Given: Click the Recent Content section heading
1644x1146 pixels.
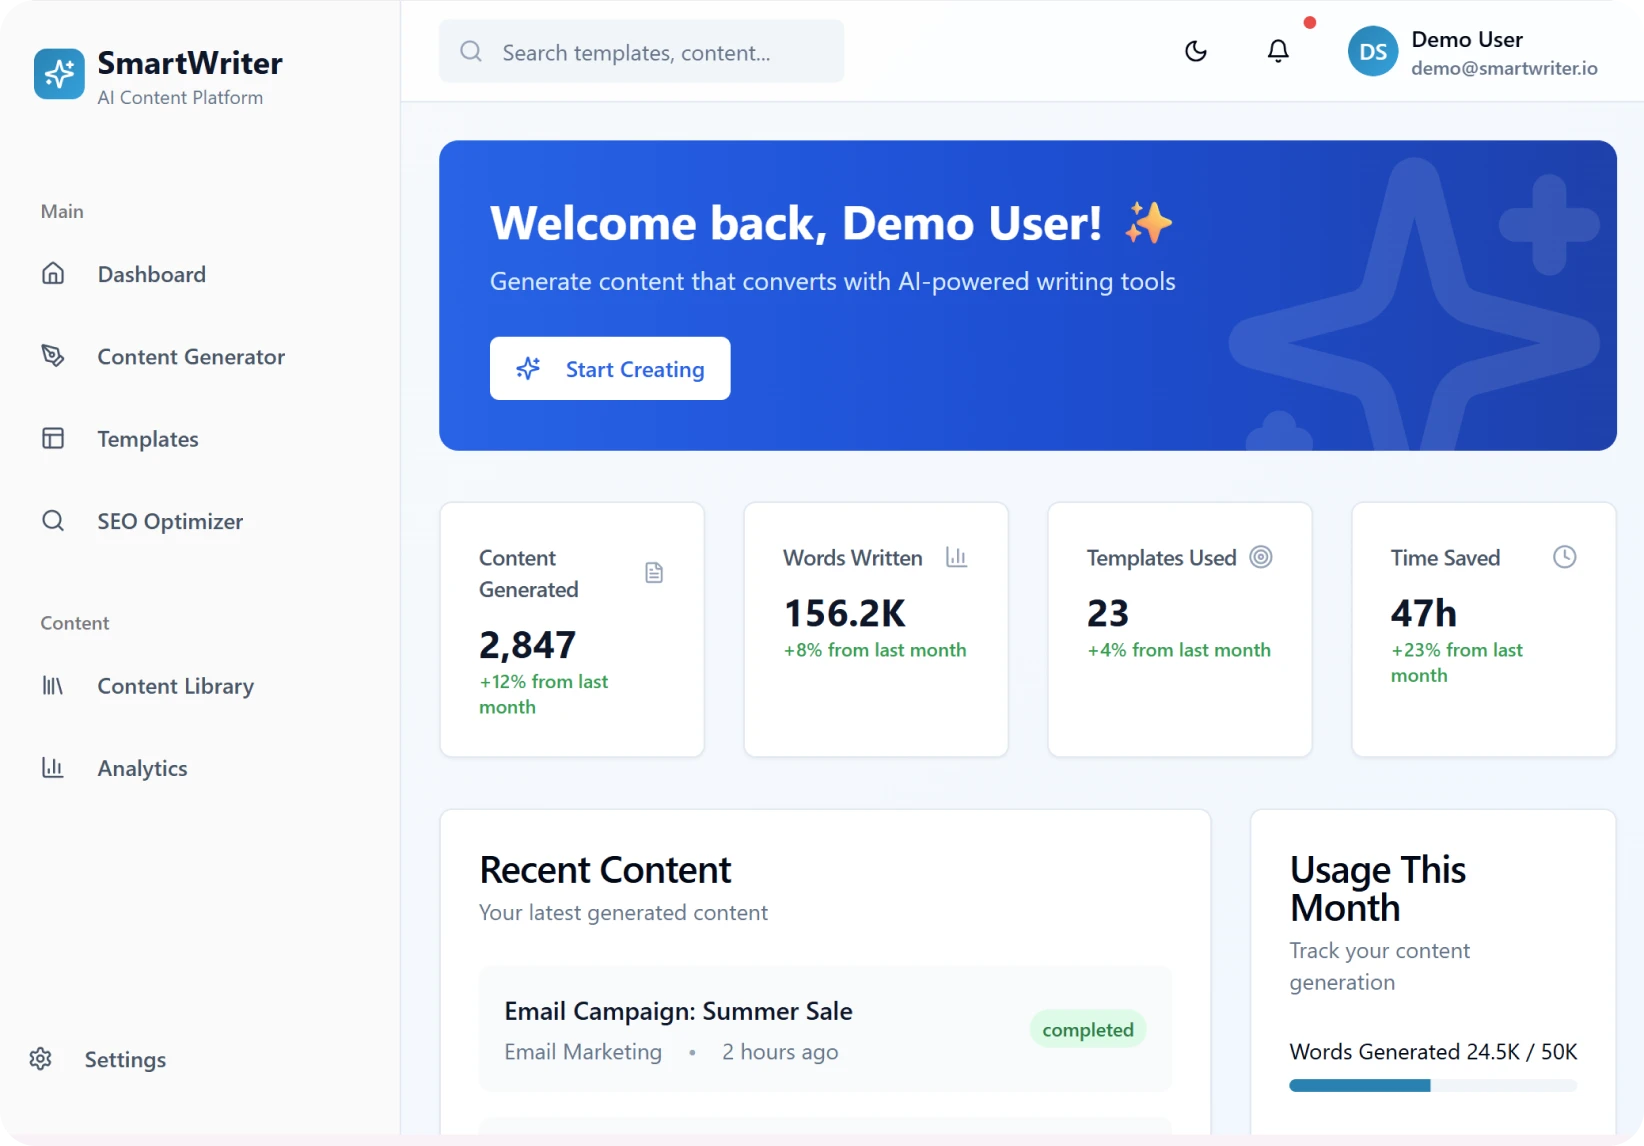Looking at the screenshot, I should (x=605, y=869).
